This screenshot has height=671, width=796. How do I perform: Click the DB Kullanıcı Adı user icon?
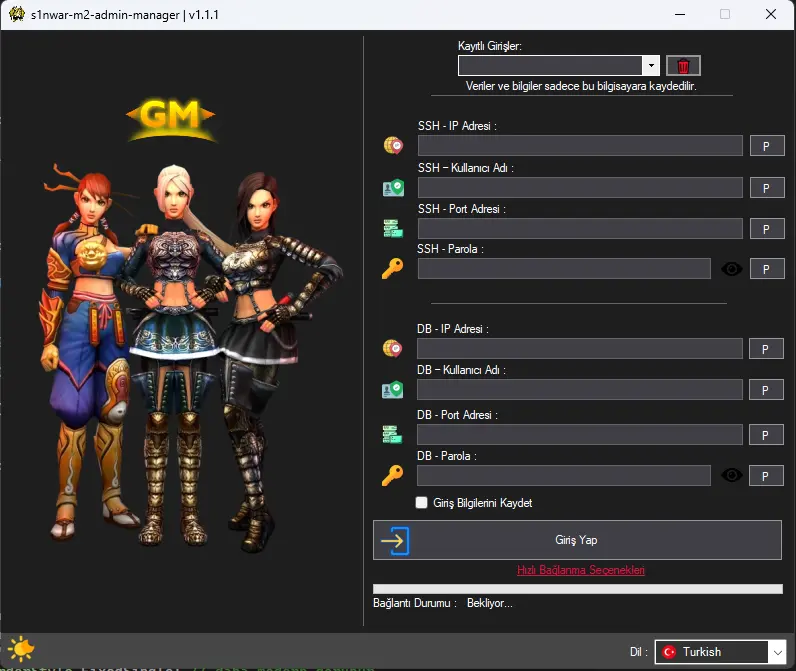(392, 390)
